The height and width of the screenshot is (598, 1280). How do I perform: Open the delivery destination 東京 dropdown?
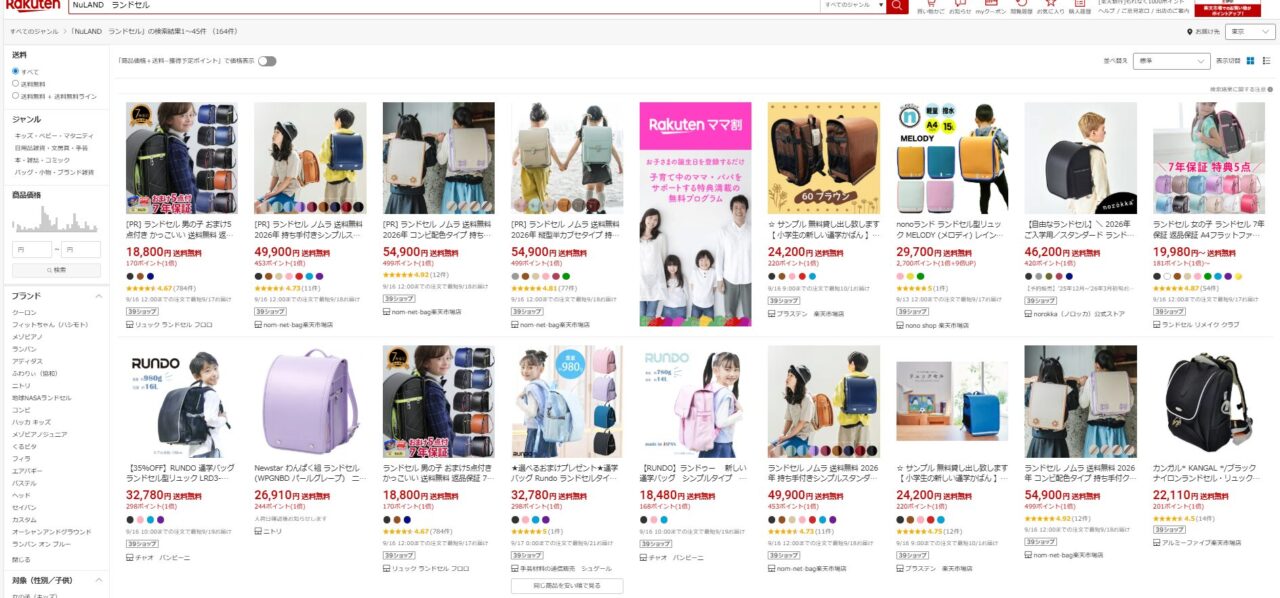pos(1249,31)
